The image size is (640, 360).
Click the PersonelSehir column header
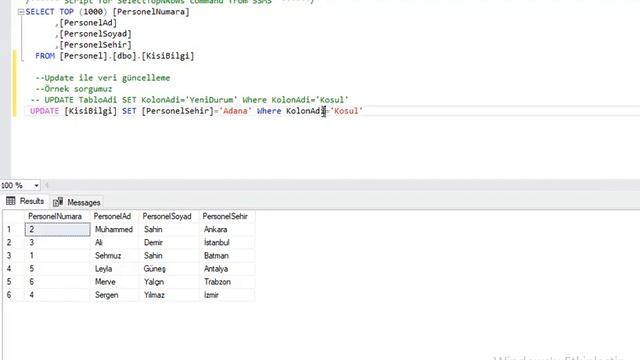(x=227, y=216)
